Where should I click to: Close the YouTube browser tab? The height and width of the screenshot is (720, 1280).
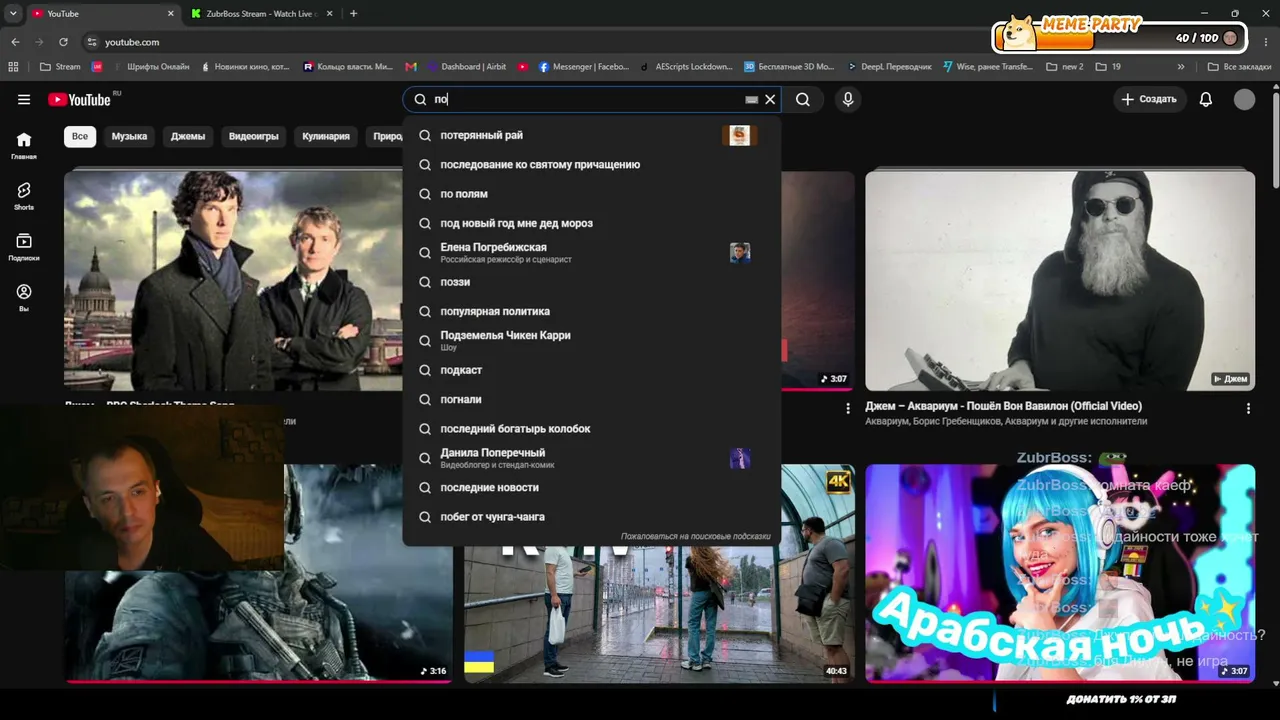[x=171, y=14]
